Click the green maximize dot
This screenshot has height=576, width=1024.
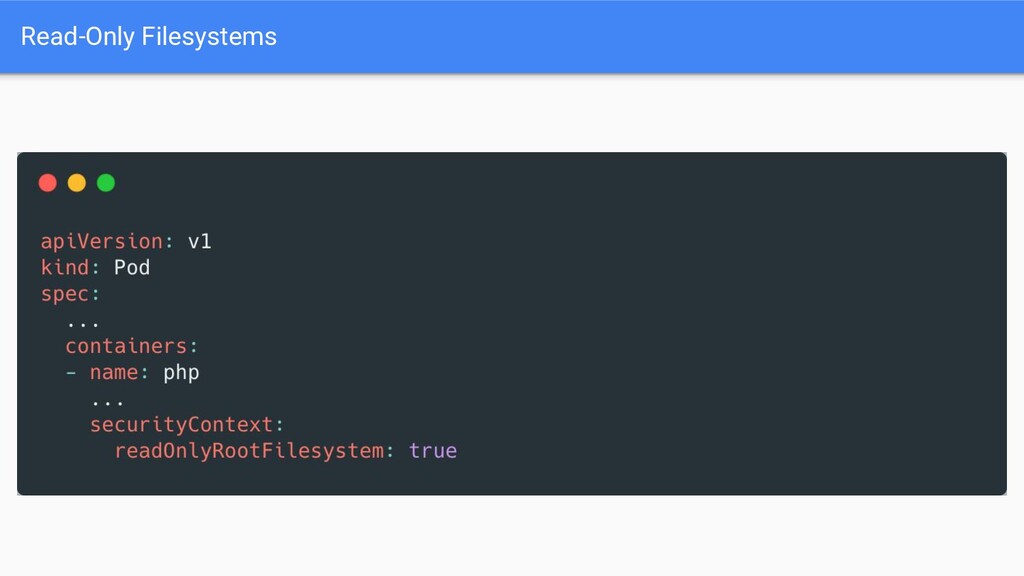[106, 183]
